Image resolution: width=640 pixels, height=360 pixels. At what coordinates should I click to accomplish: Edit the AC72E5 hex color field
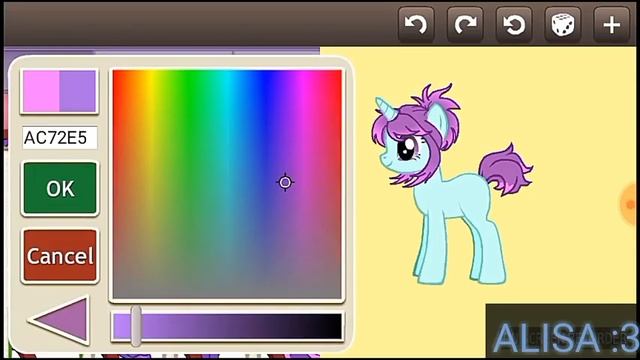click(x=60, y=138)
